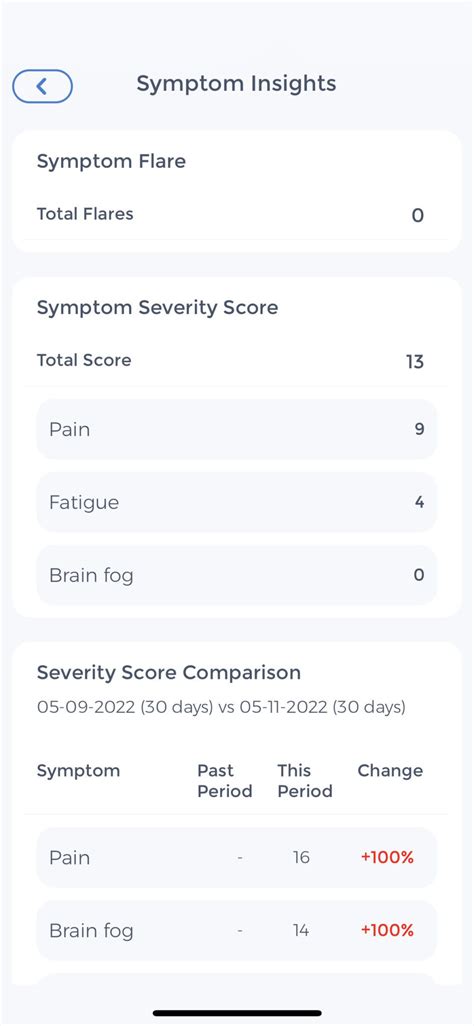
Task: Tap the Symptom Insights page title
Action: pos(236,84)
